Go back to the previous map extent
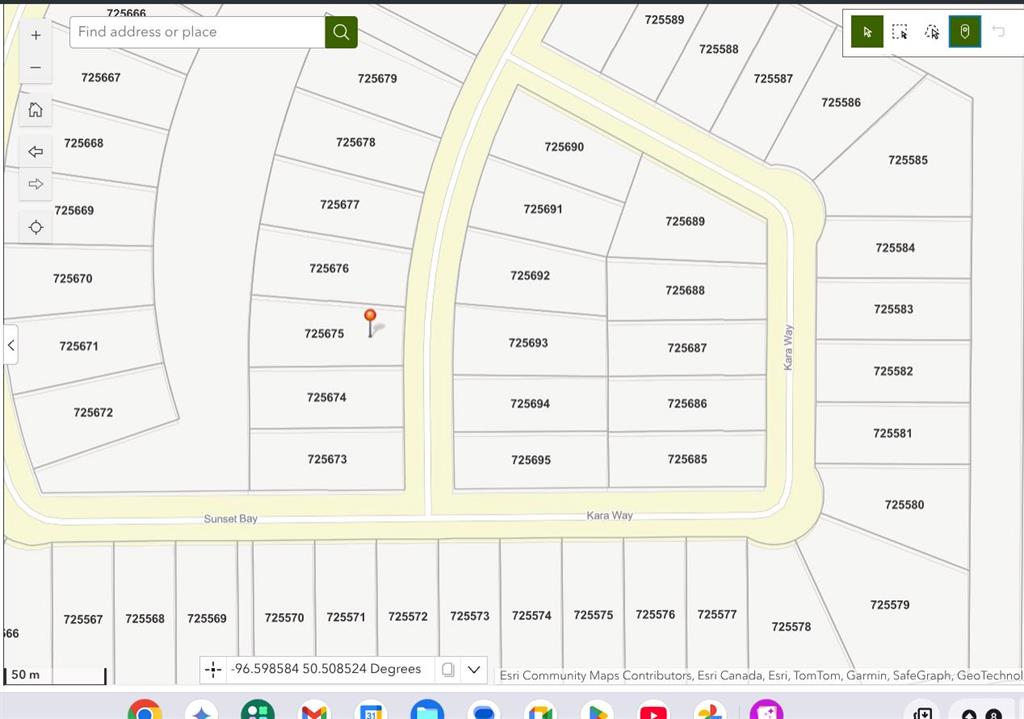This screenshot has width=1024, height=719. tap(36, 152)
